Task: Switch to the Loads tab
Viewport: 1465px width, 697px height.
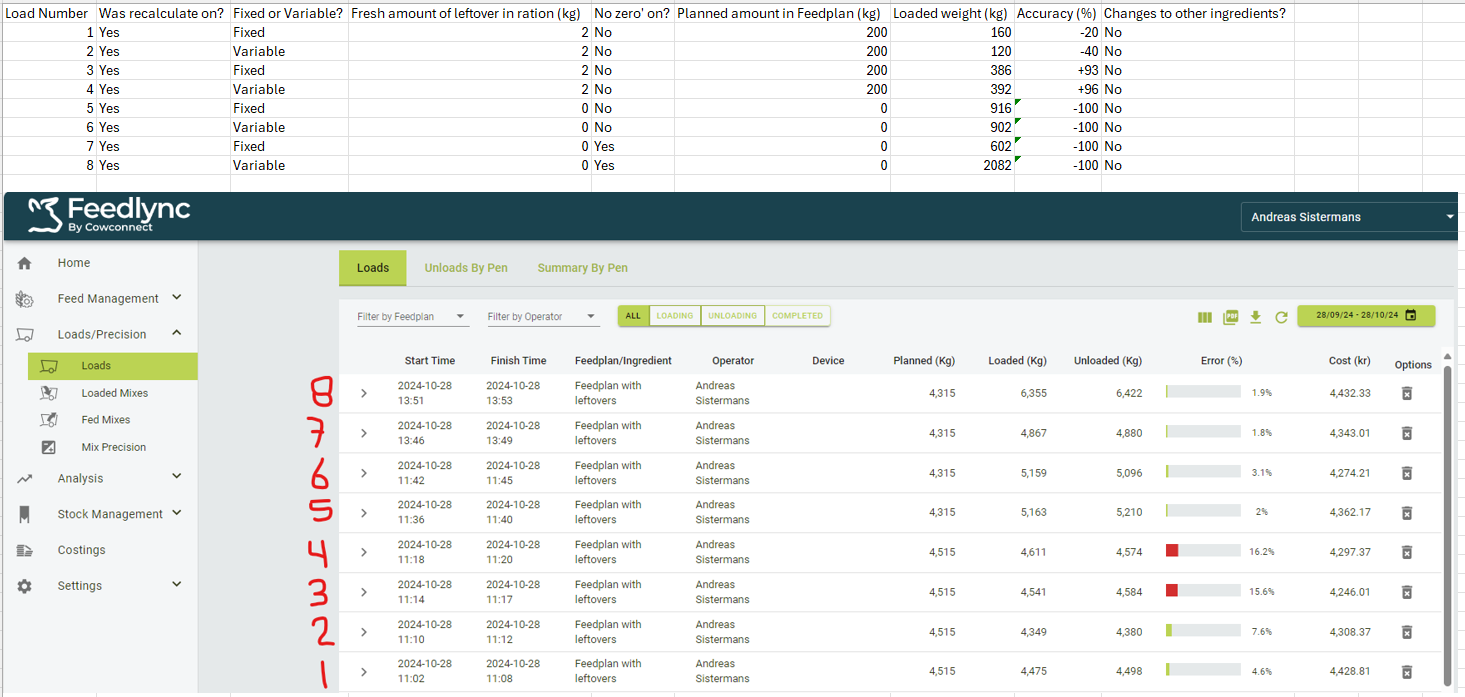Action: coord(373,268)
